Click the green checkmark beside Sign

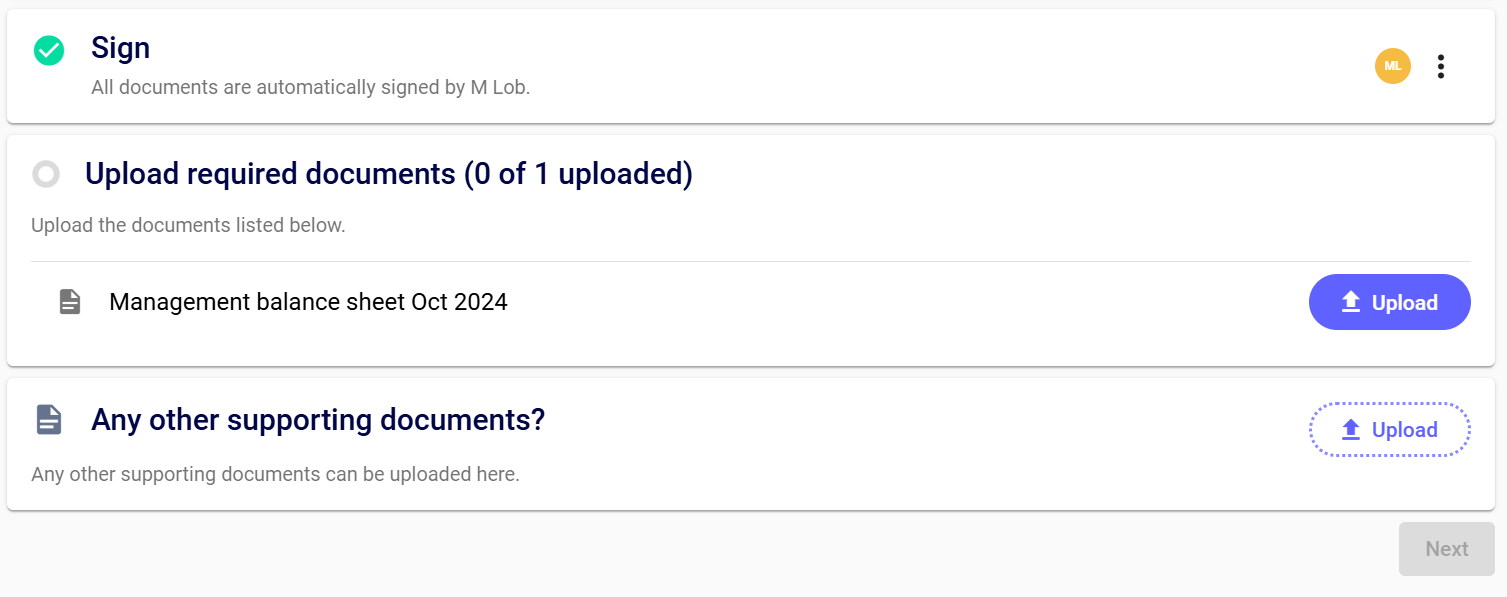(x=49, y=50)
